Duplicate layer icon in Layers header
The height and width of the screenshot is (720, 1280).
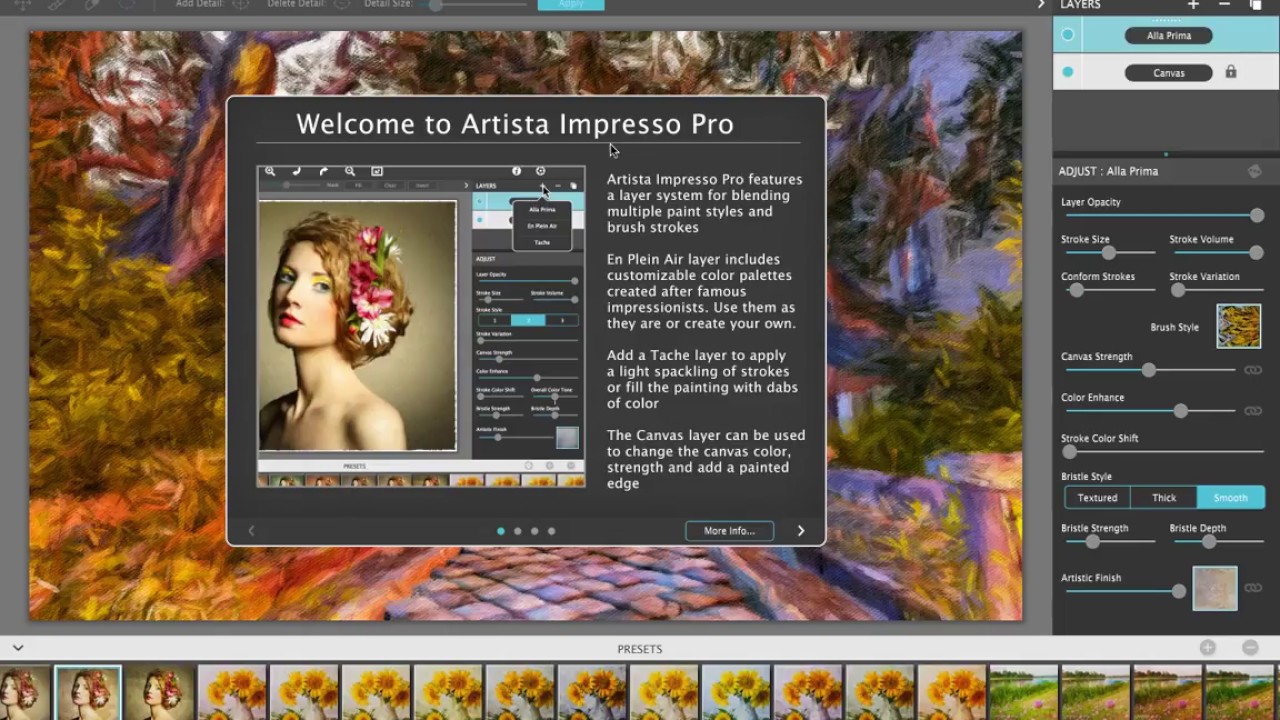click(x=1256, y=5)
